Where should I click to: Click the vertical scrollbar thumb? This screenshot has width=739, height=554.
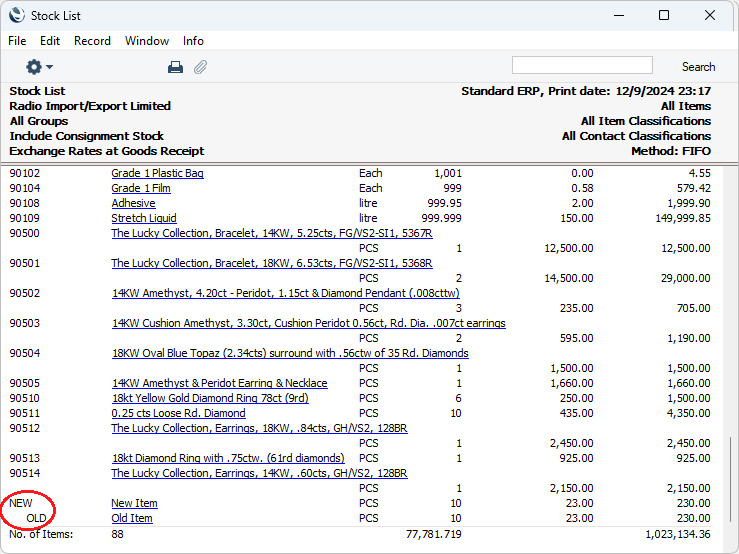click(x=731, y=480)
